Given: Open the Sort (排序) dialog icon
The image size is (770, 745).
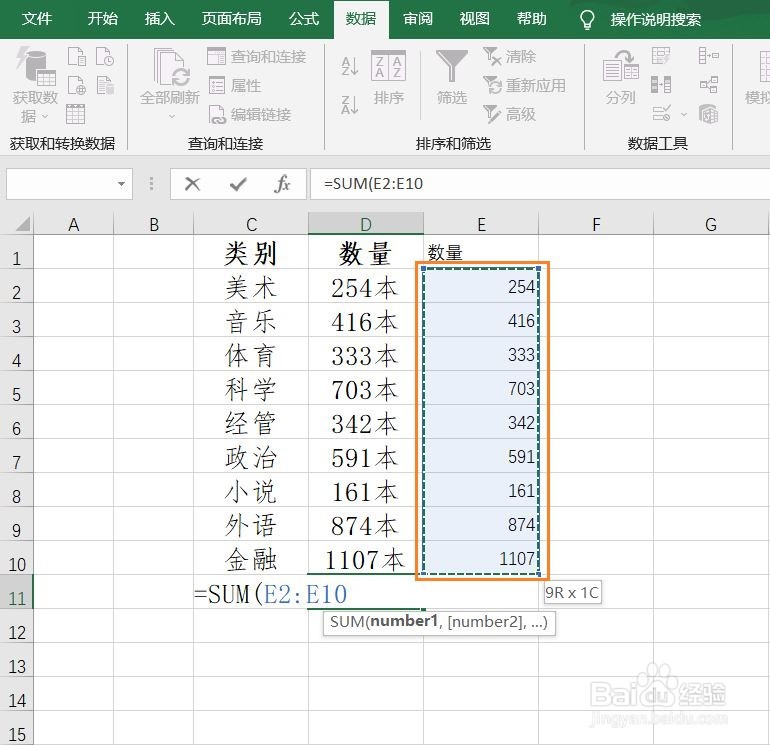Looking at the screenshot, I should pyautogui.click(x=388, y=66).
